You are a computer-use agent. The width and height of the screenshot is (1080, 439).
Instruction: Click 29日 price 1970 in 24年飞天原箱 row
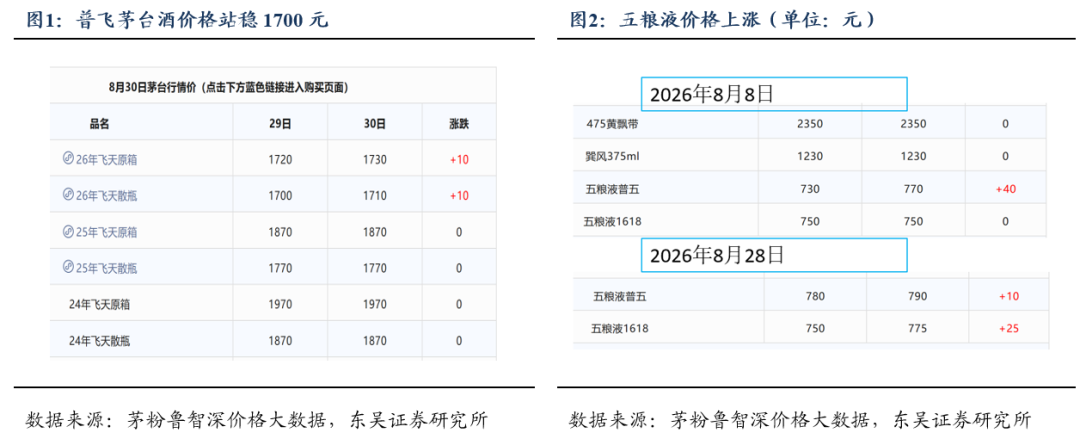click(280, 304)
